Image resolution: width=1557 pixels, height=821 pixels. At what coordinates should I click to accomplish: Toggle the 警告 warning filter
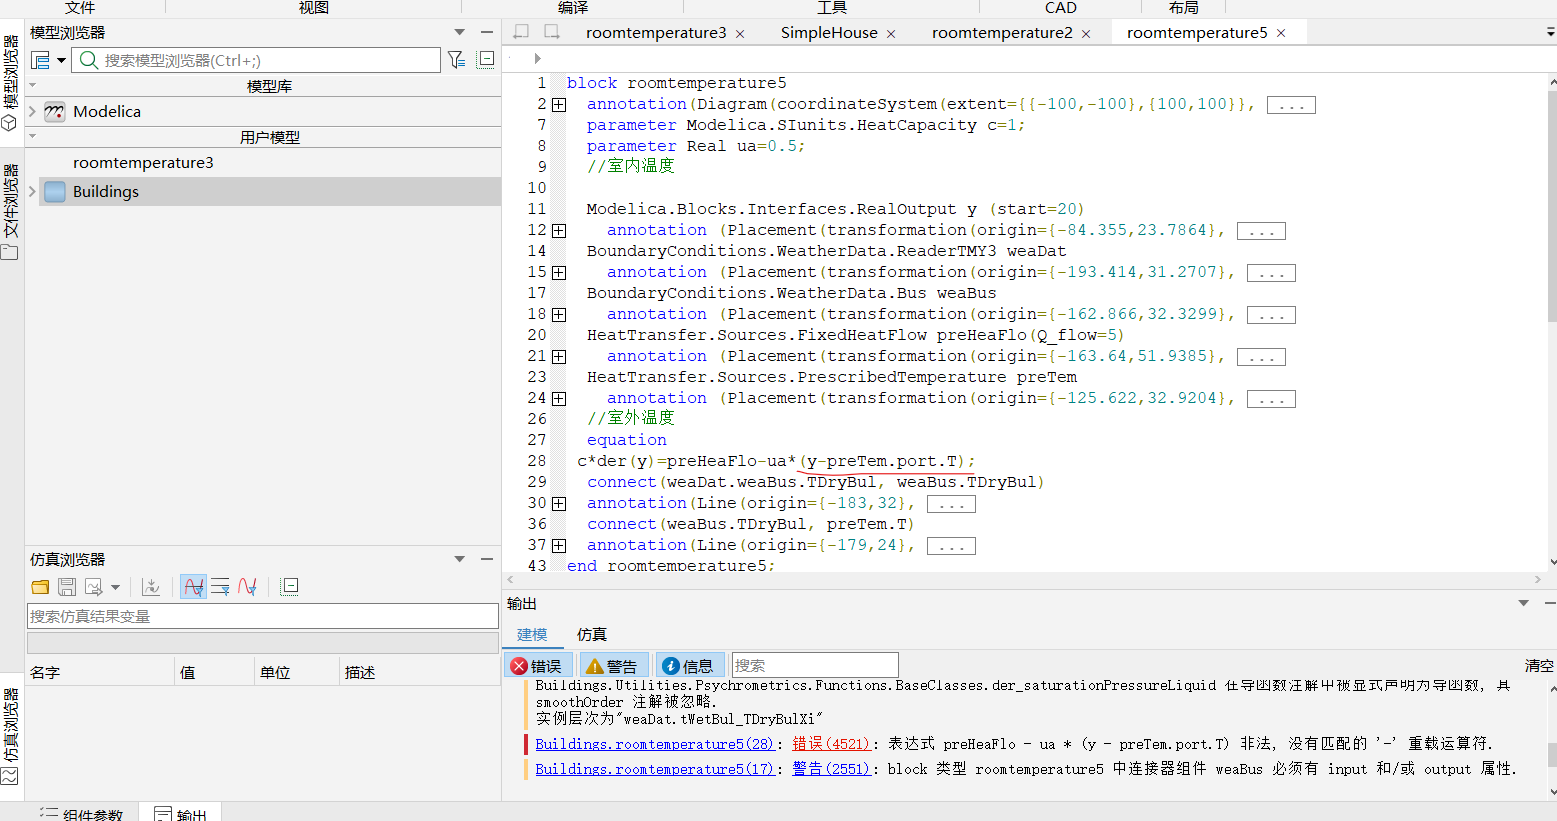coord(613,666)
